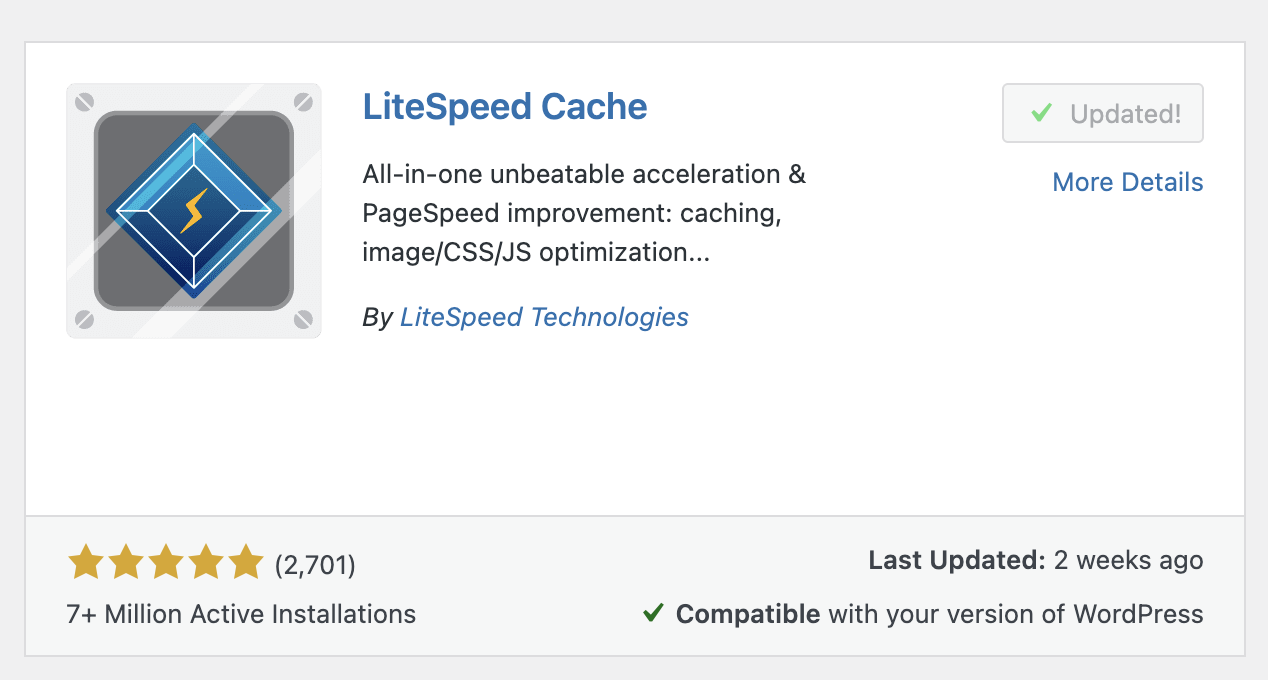Click the green checkmark inside Updated button
The image size is (1268, 680).
[1043, 112]
